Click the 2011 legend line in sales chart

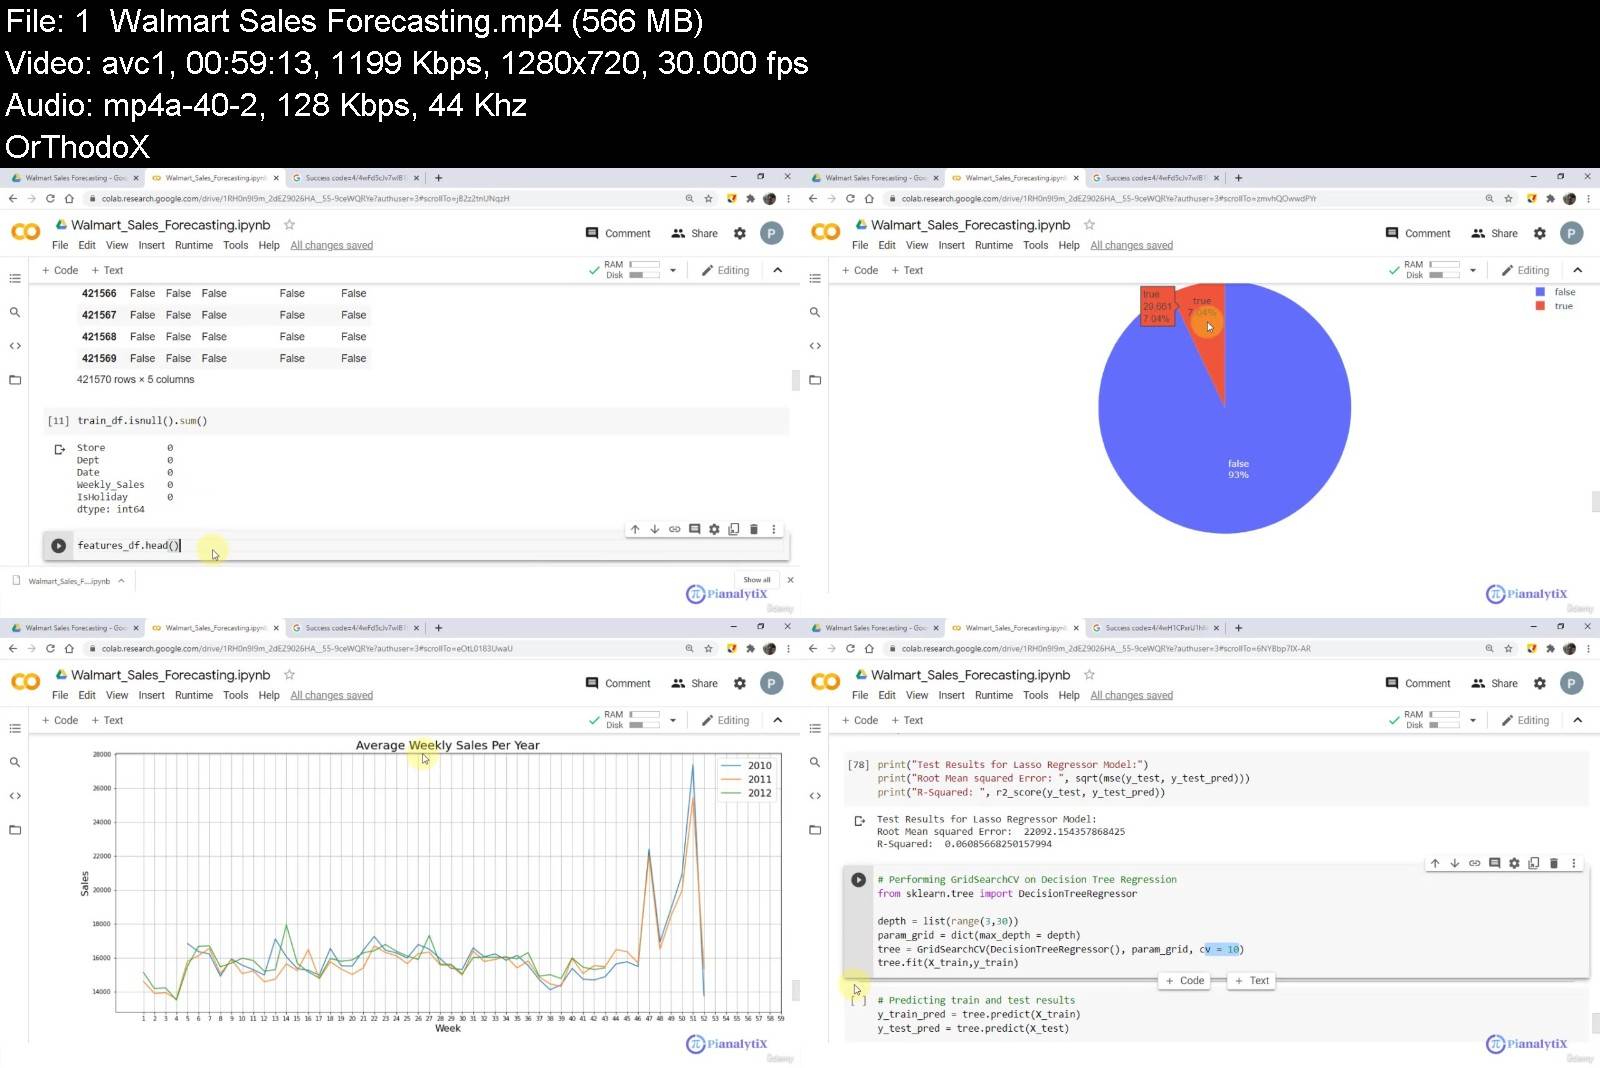click(746, 779)
